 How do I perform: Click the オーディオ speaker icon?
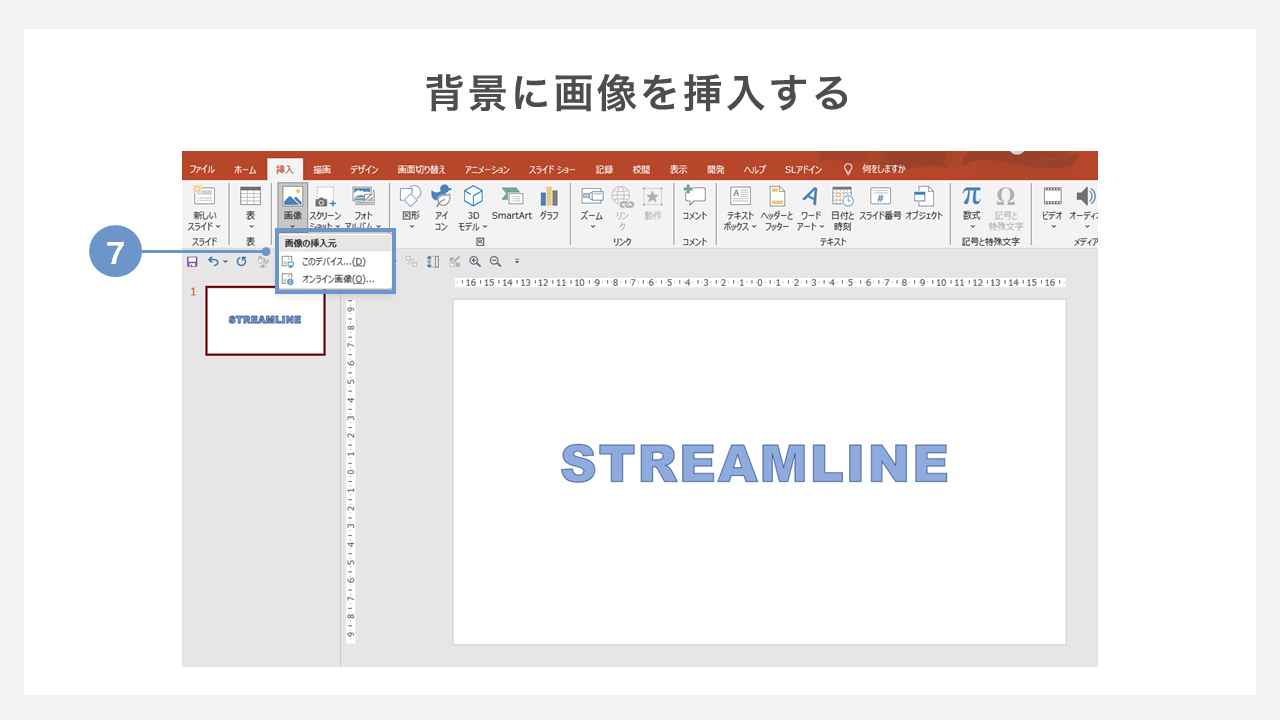click(x=1085, y=196)
